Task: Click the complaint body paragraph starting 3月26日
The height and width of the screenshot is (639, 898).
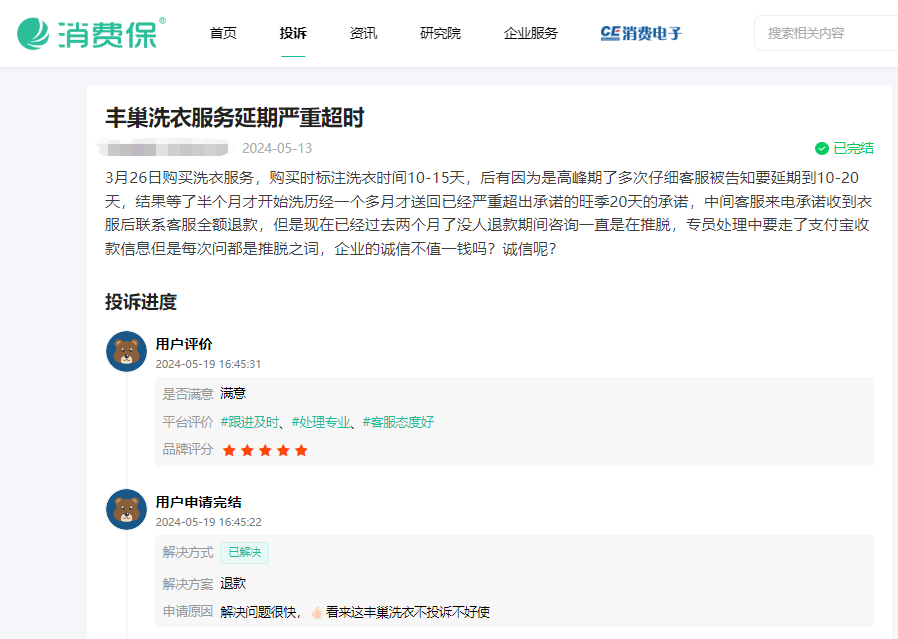Action: tap(489, 214)
